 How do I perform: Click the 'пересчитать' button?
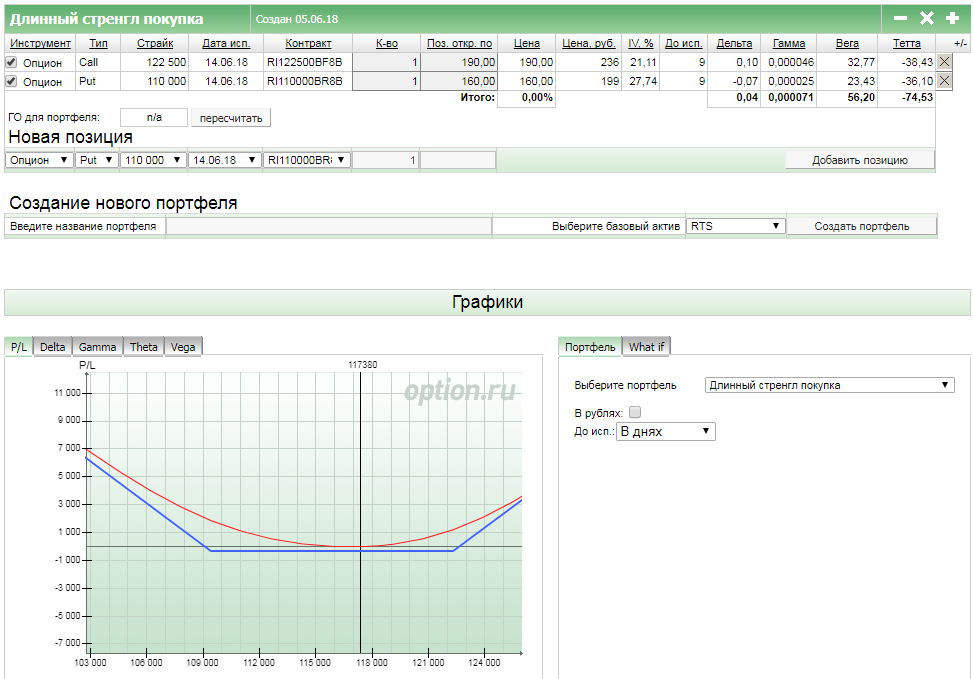tap(231, 118)
